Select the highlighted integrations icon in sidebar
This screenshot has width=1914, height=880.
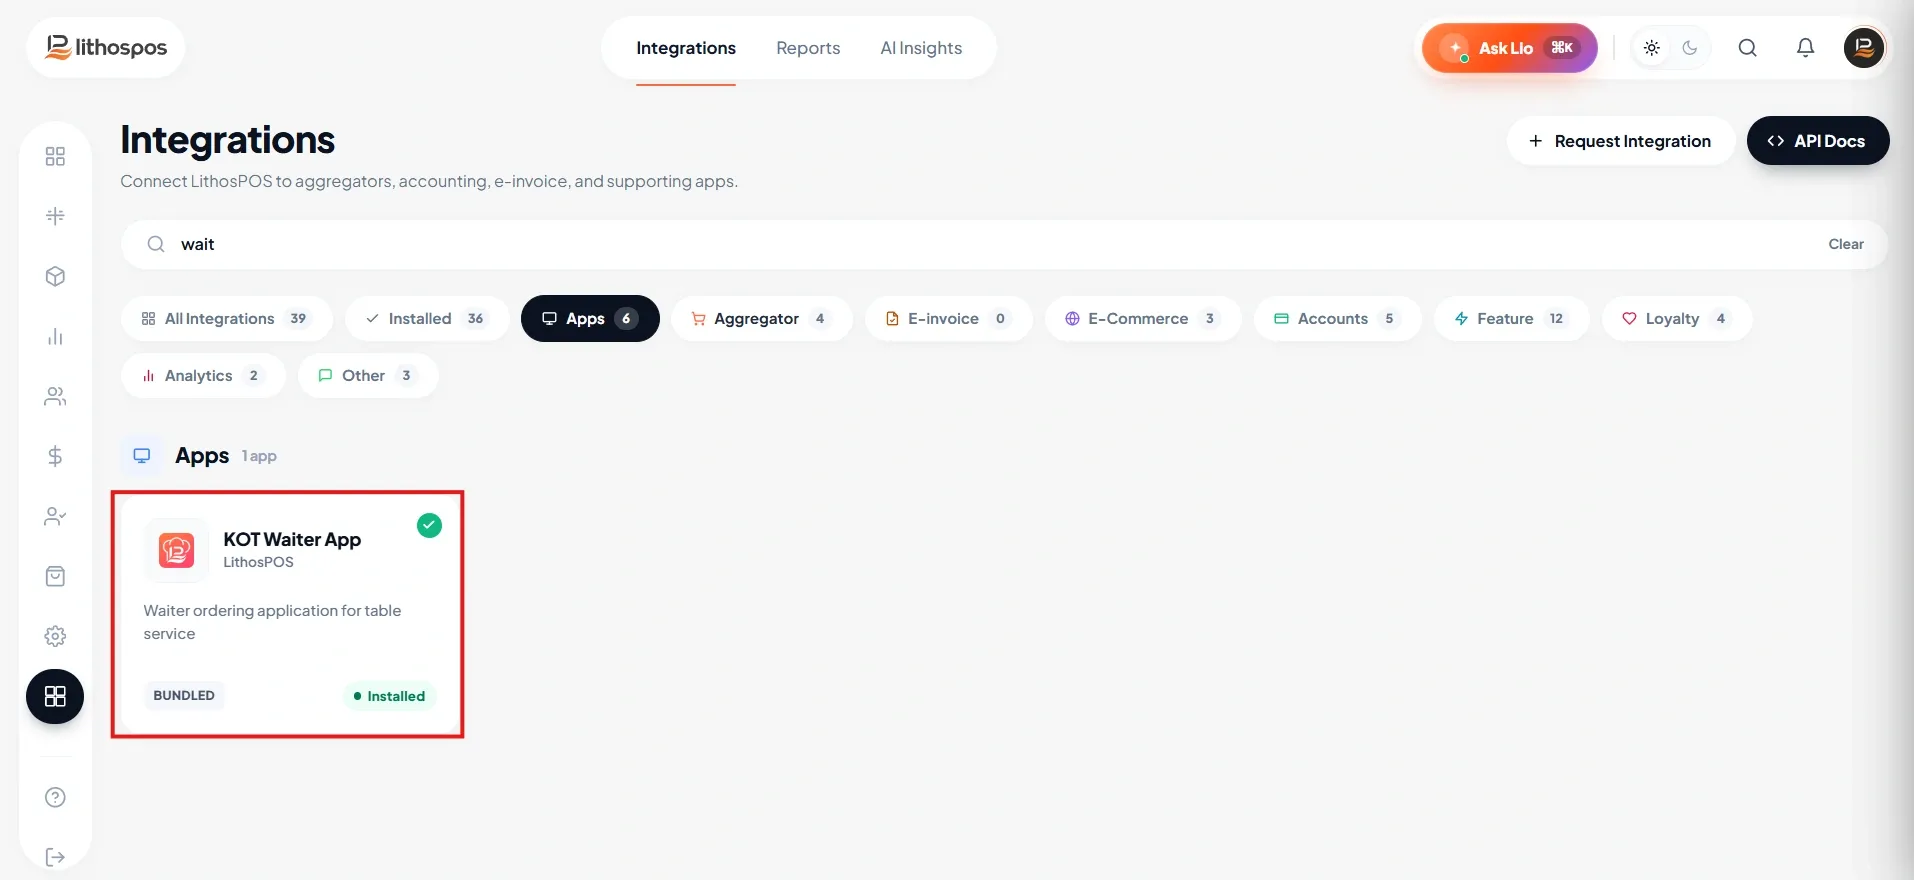55,696
